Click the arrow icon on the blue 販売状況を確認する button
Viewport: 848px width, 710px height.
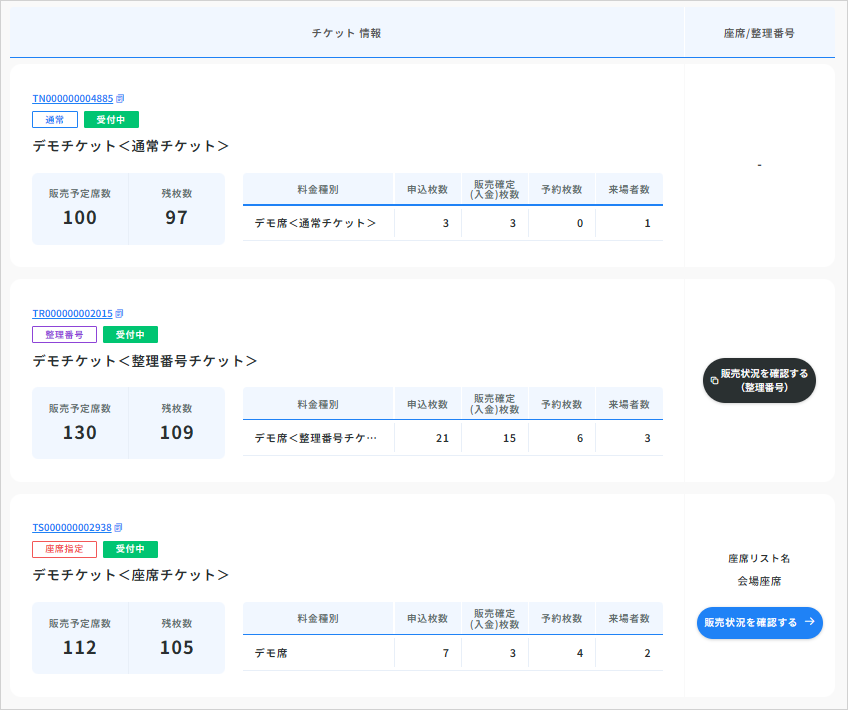[810, 622]
